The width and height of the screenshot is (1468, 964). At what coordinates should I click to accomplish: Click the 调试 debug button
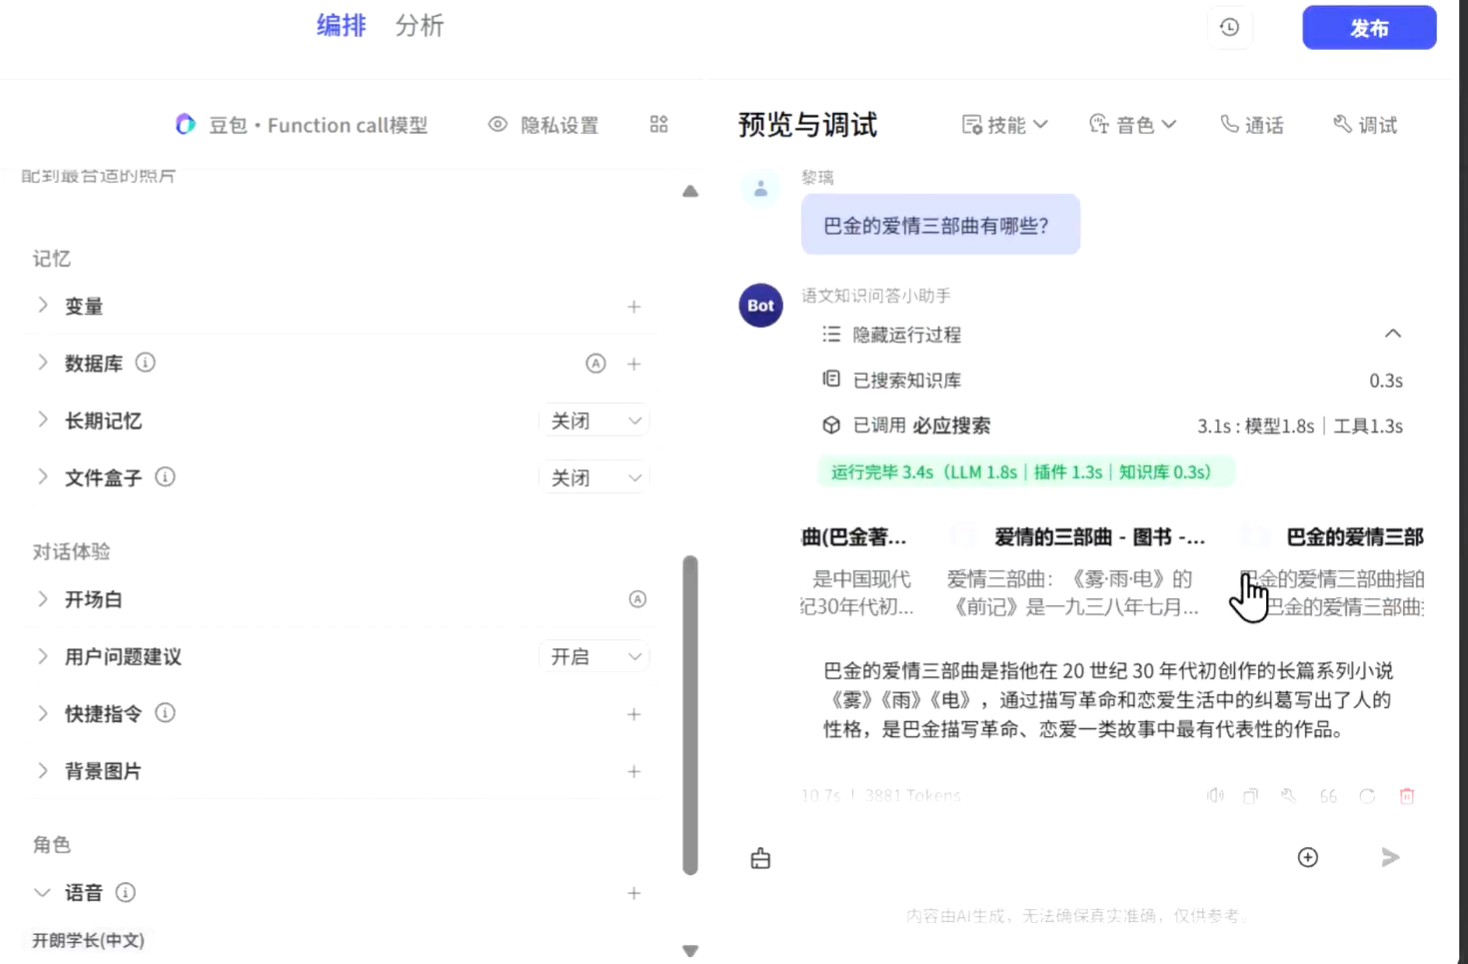click(1365, 125)
